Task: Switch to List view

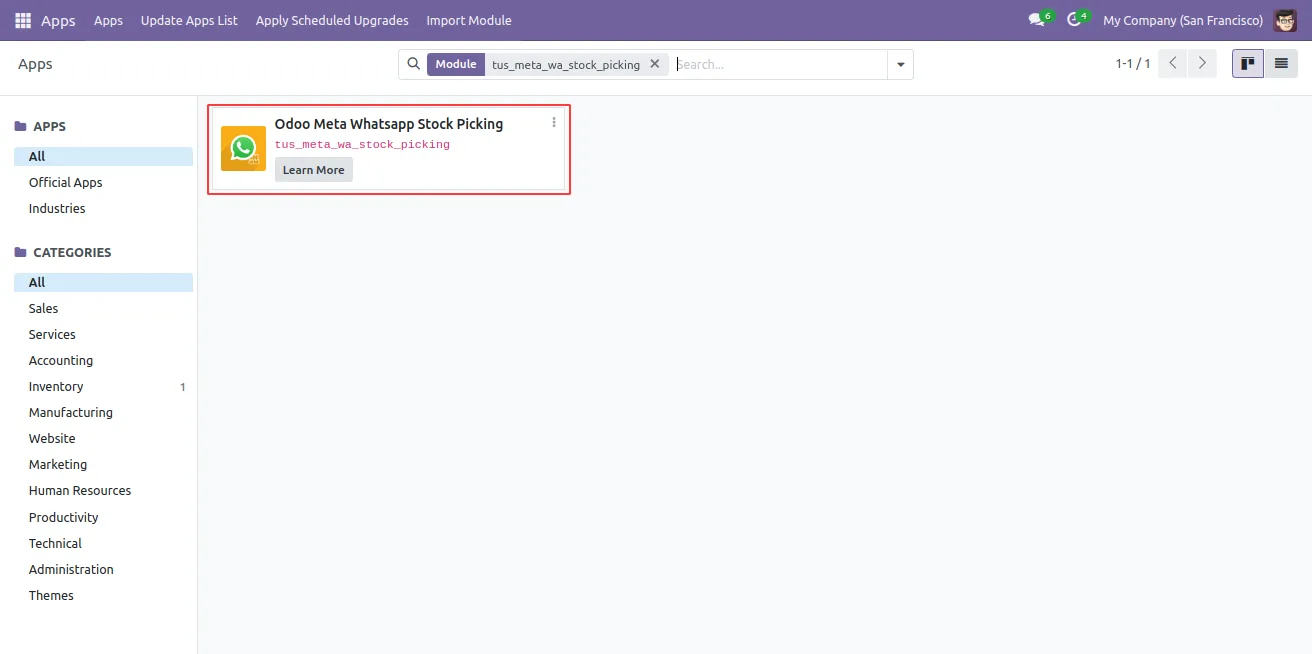Action: tap(1281, 64)
